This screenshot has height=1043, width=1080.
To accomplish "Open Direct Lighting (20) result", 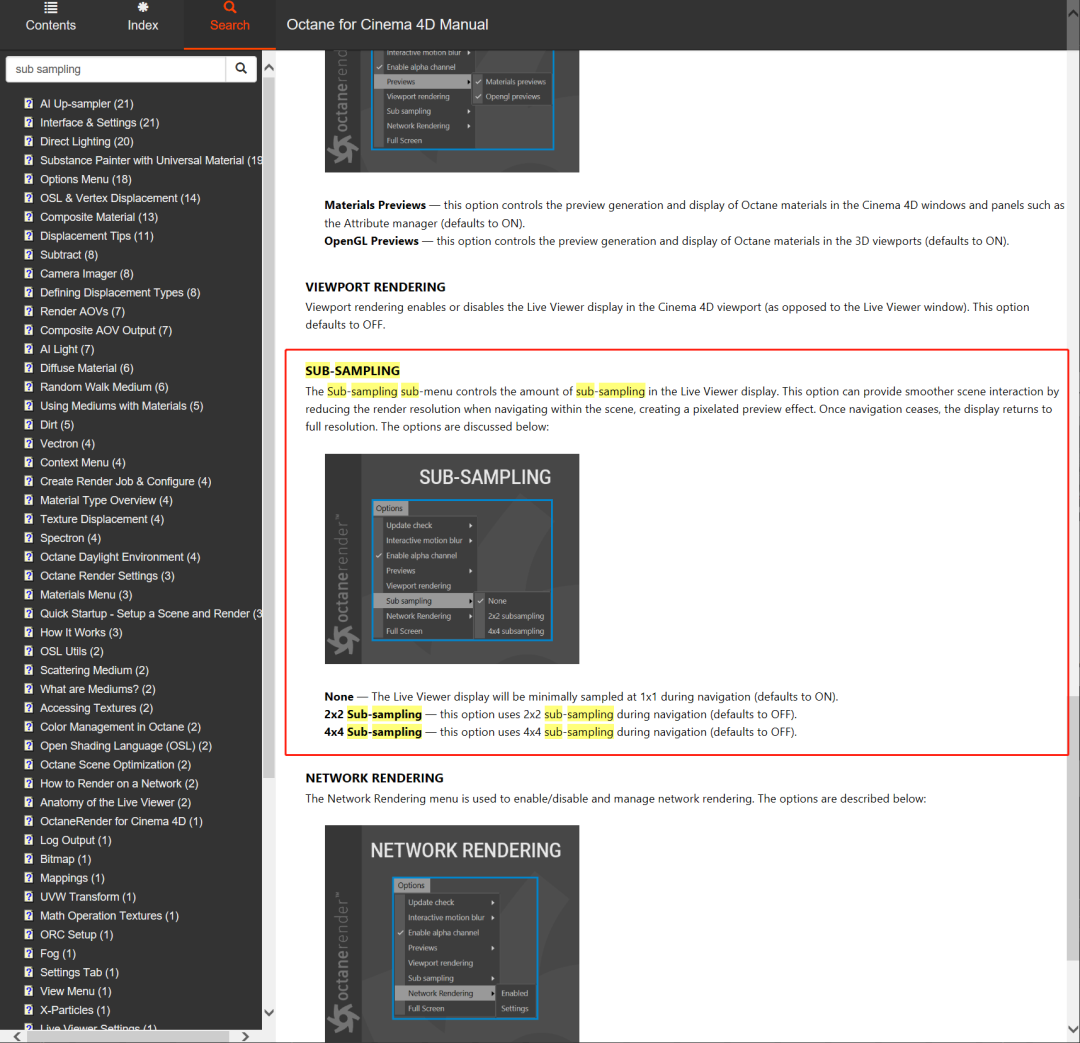I will [87, 141].
